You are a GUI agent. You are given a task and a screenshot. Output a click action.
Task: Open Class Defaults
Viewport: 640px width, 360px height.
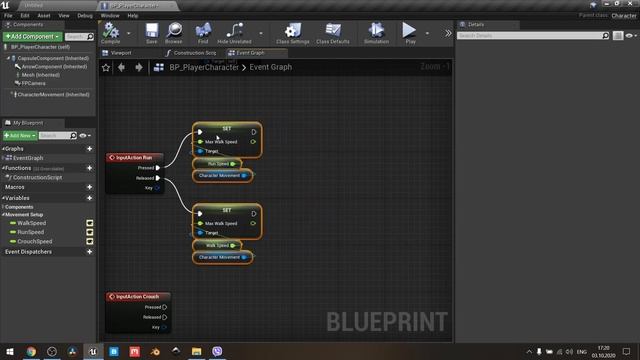coord(333,33)
